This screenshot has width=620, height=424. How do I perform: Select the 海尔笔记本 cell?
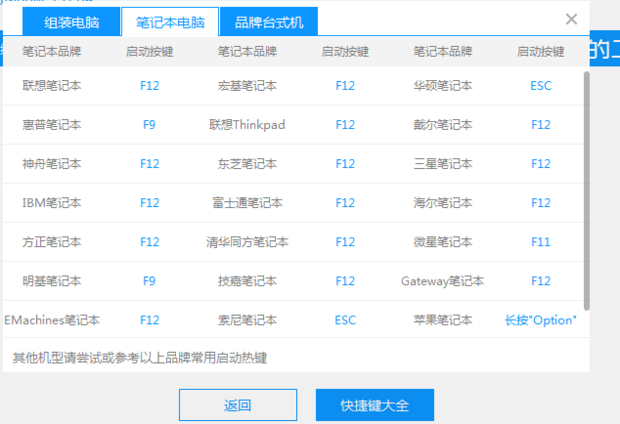coord(443,203)
